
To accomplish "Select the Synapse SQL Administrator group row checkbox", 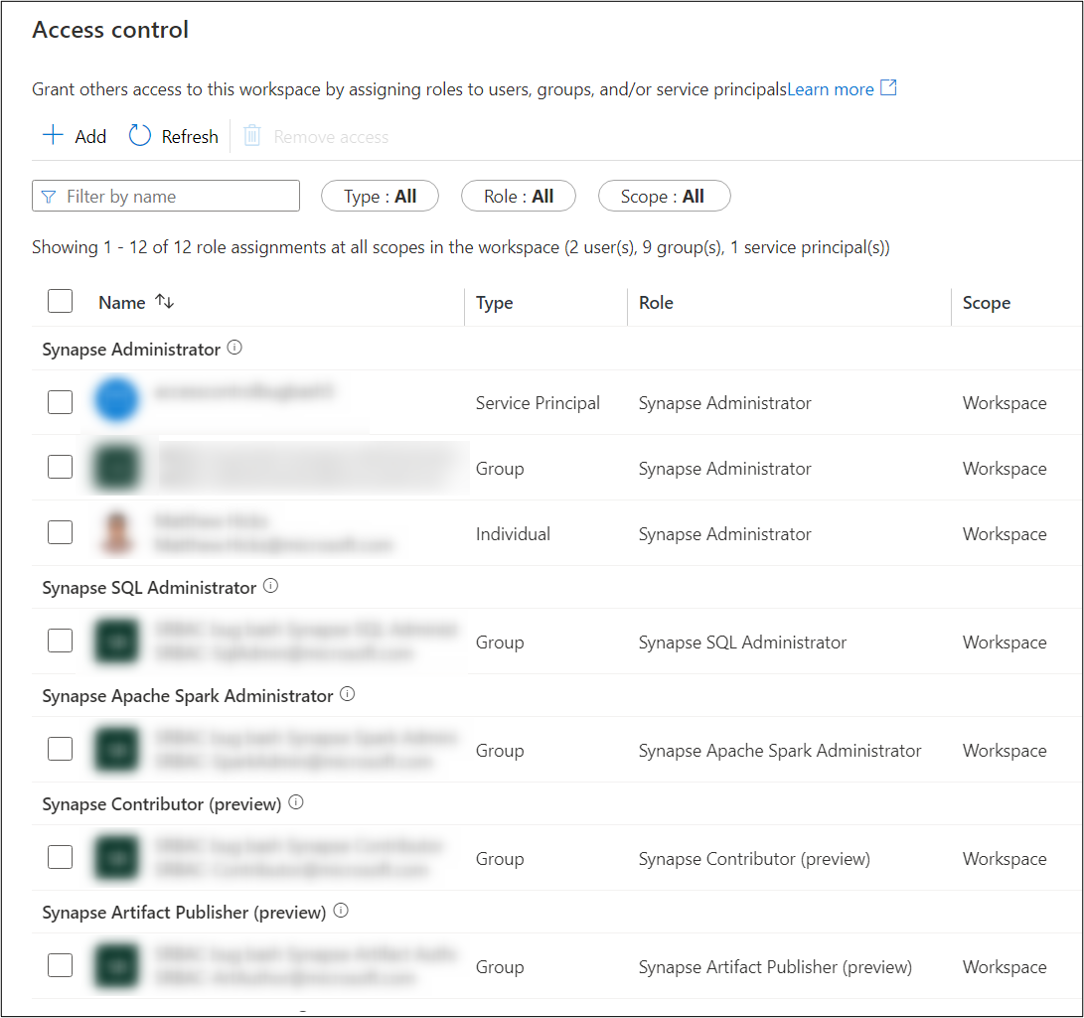I will [x=60, y=641].
